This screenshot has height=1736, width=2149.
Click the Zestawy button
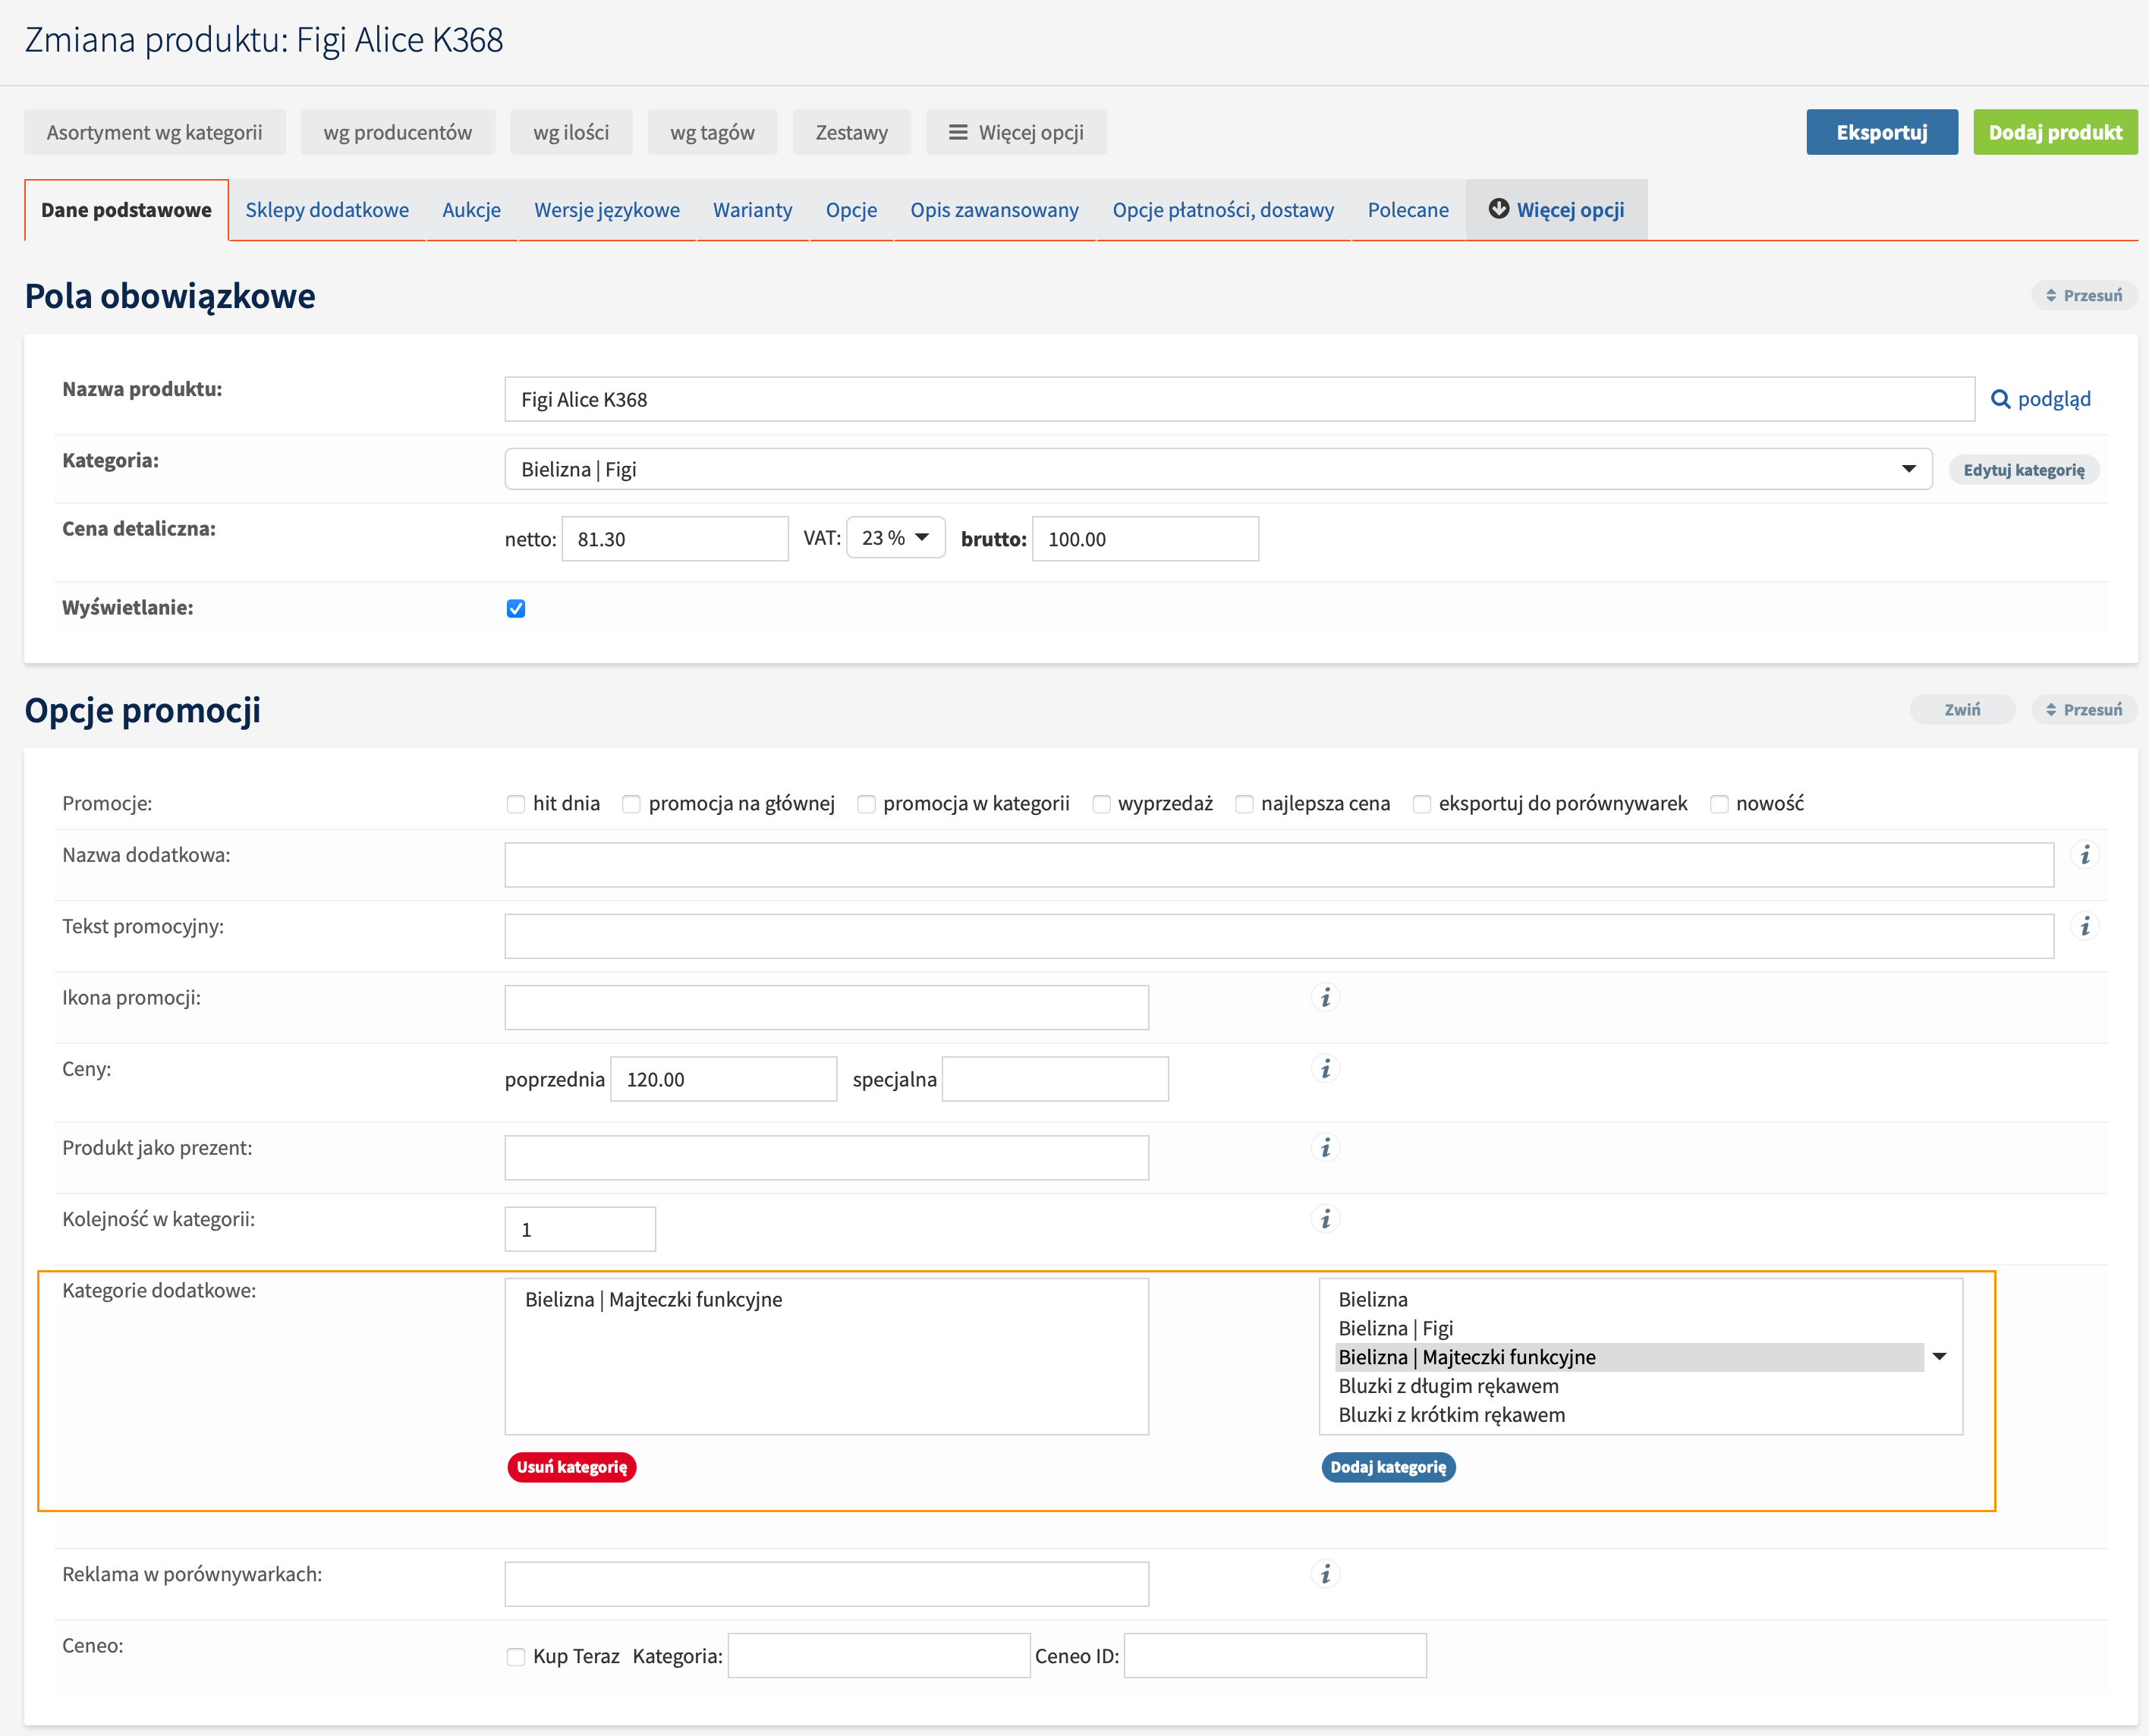click(x=851, y=132)
